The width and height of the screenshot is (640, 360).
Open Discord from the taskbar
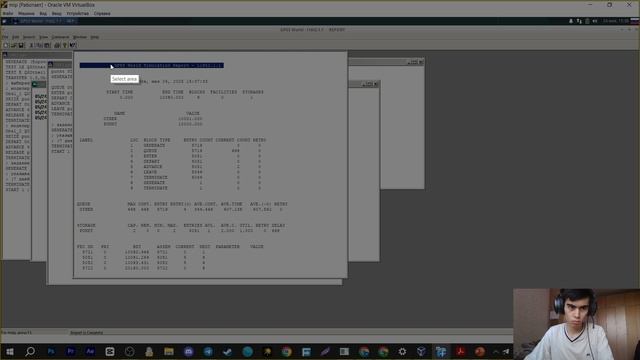click(188, 351)
